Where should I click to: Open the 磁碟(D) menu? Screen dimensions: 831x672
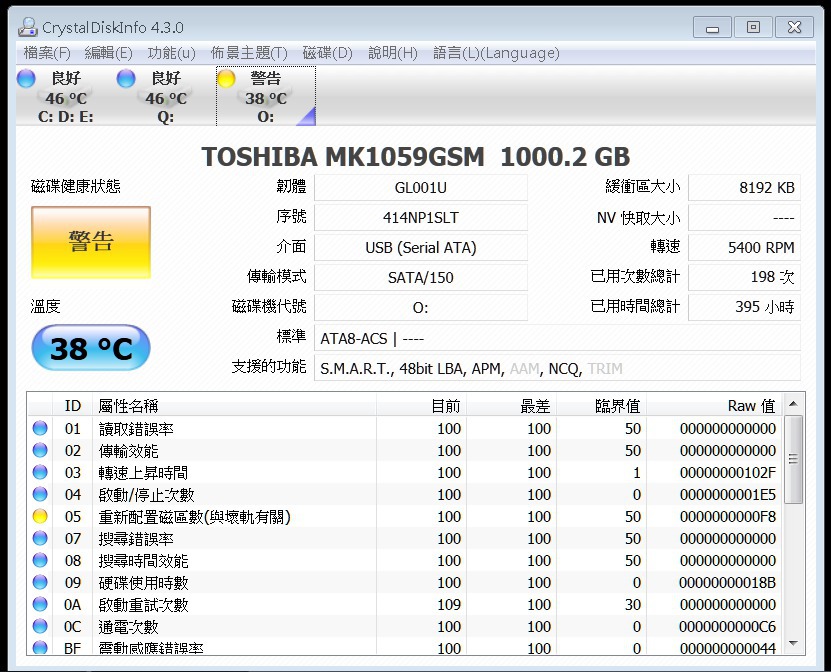coord(328,53)
